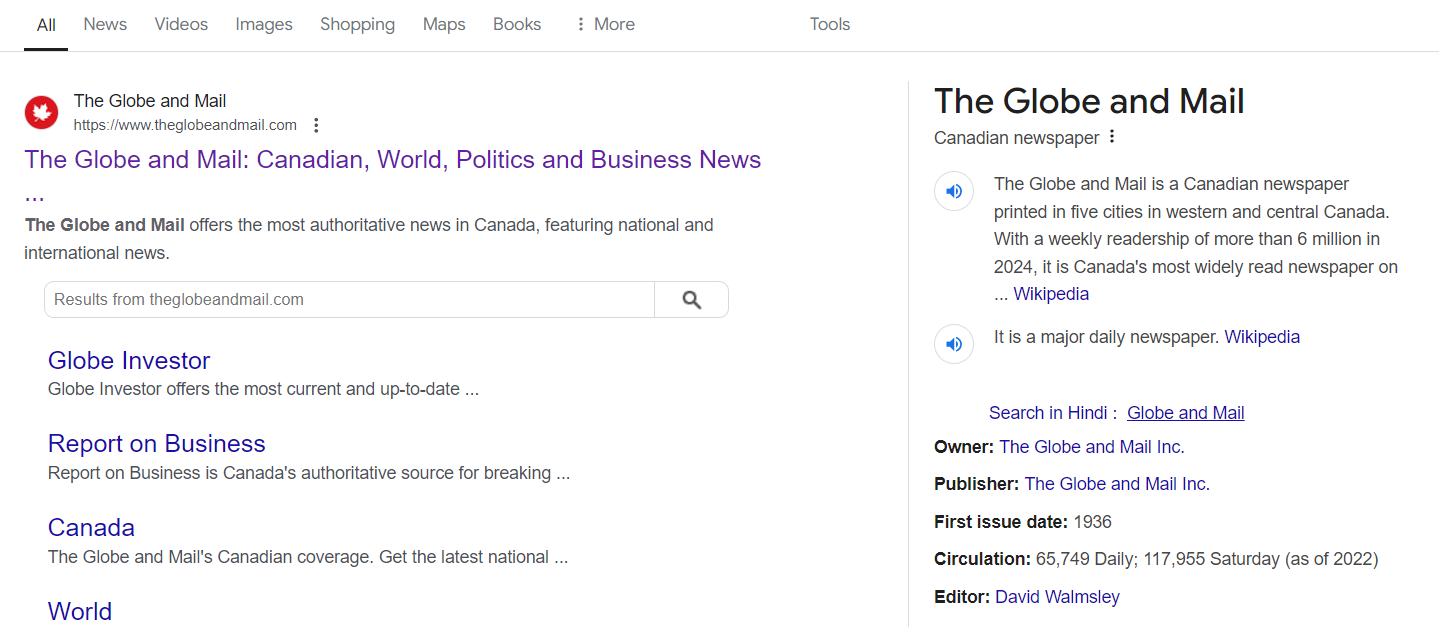Switch to the Videos tab
Screen dimensions: 1439x627
(x=181, y=24)
